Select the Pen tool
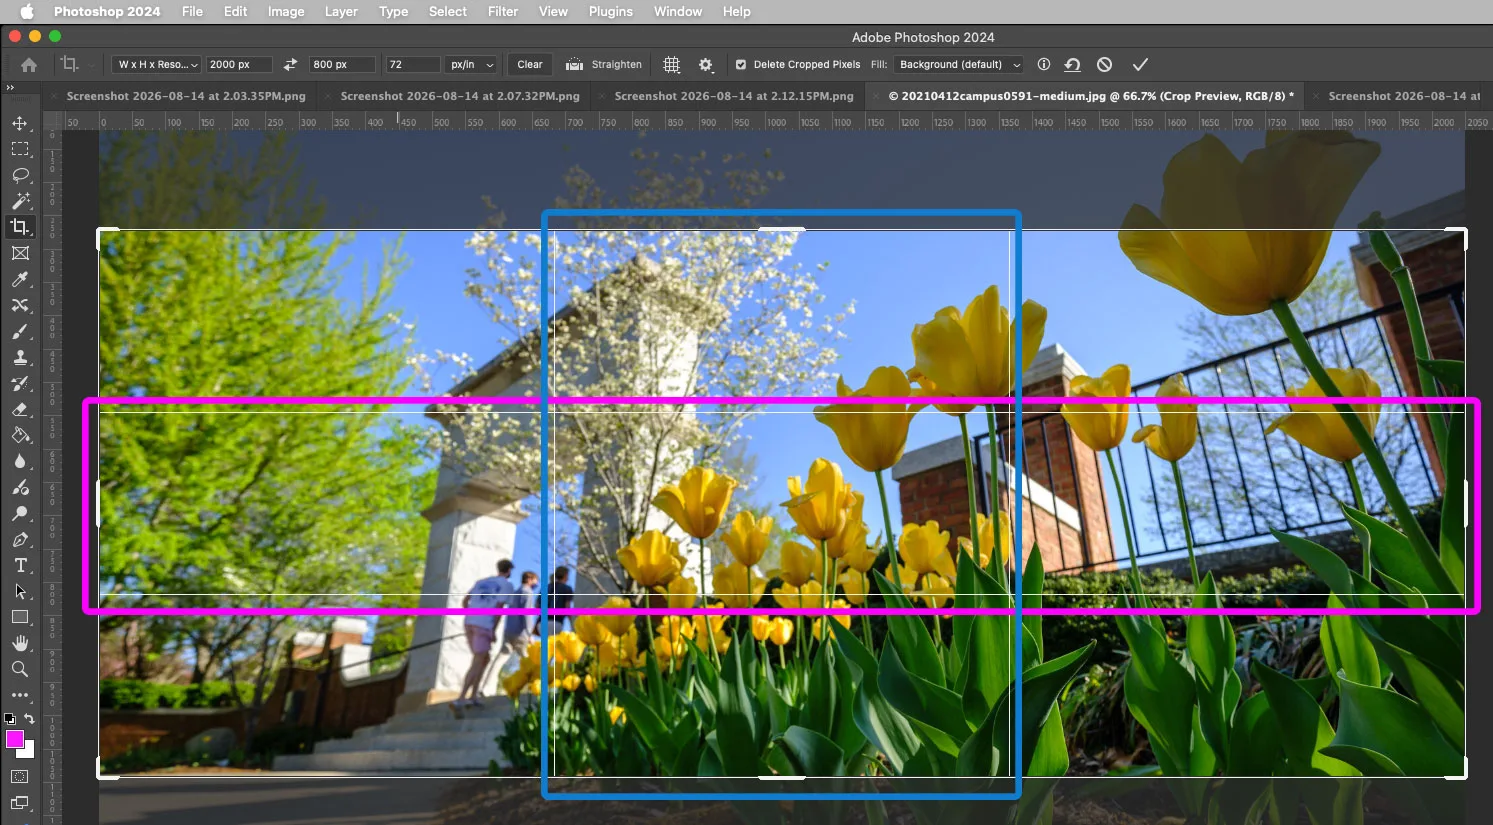Viewport: 1493px width, 825px height. point(20,539)
